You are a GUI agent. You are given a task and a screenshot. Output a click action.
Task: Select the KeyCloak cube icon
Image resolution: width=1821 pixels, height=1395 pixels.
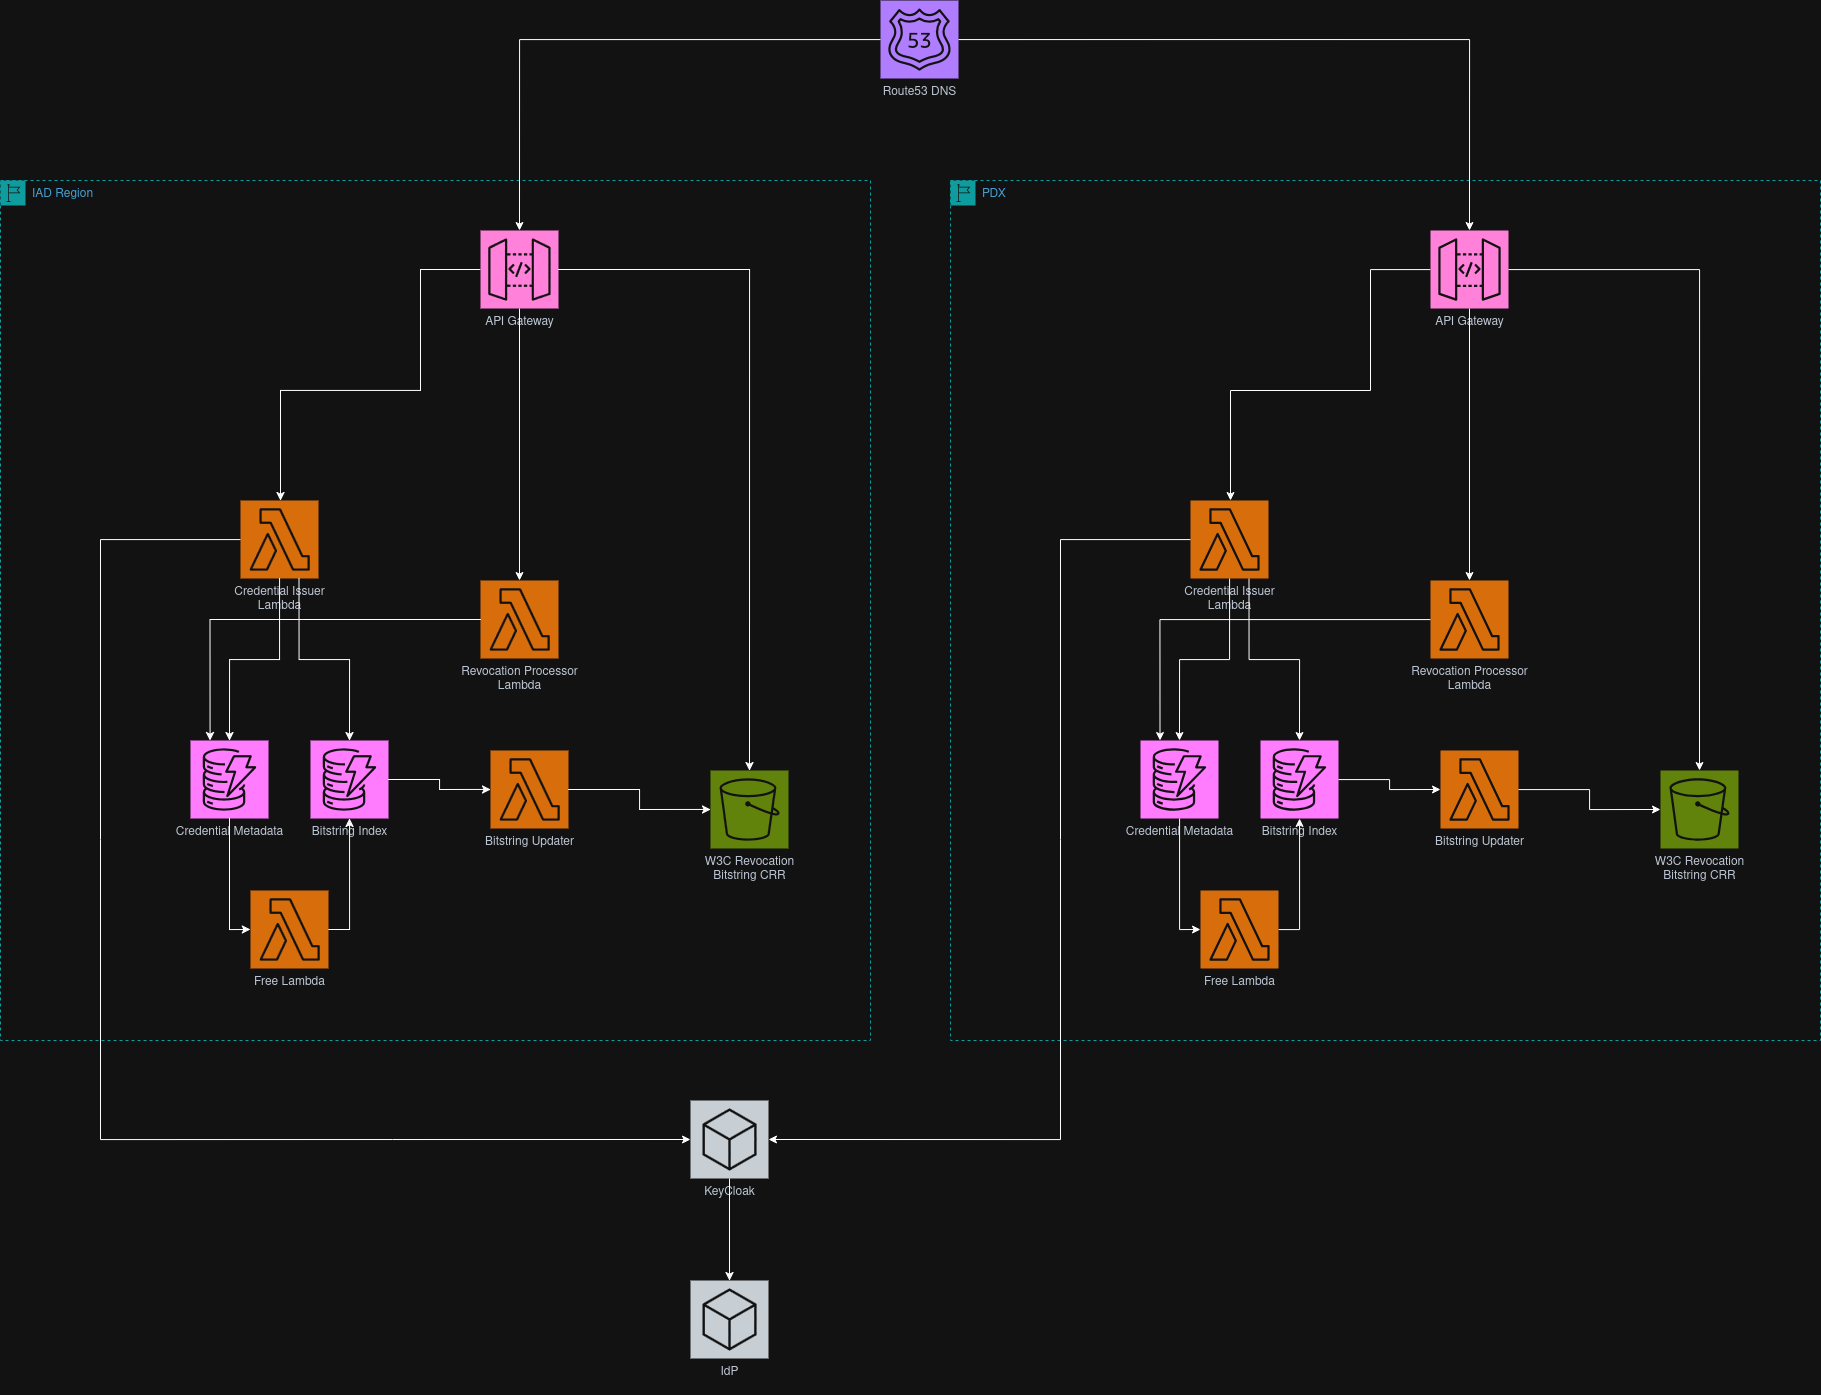click(x=729, y=1140)
